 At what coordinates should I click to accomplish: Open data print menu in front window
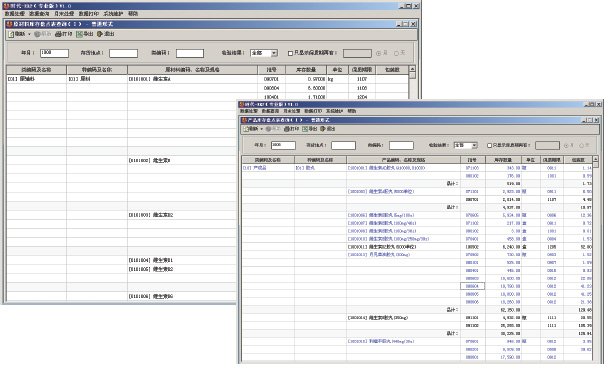point(313,111)
